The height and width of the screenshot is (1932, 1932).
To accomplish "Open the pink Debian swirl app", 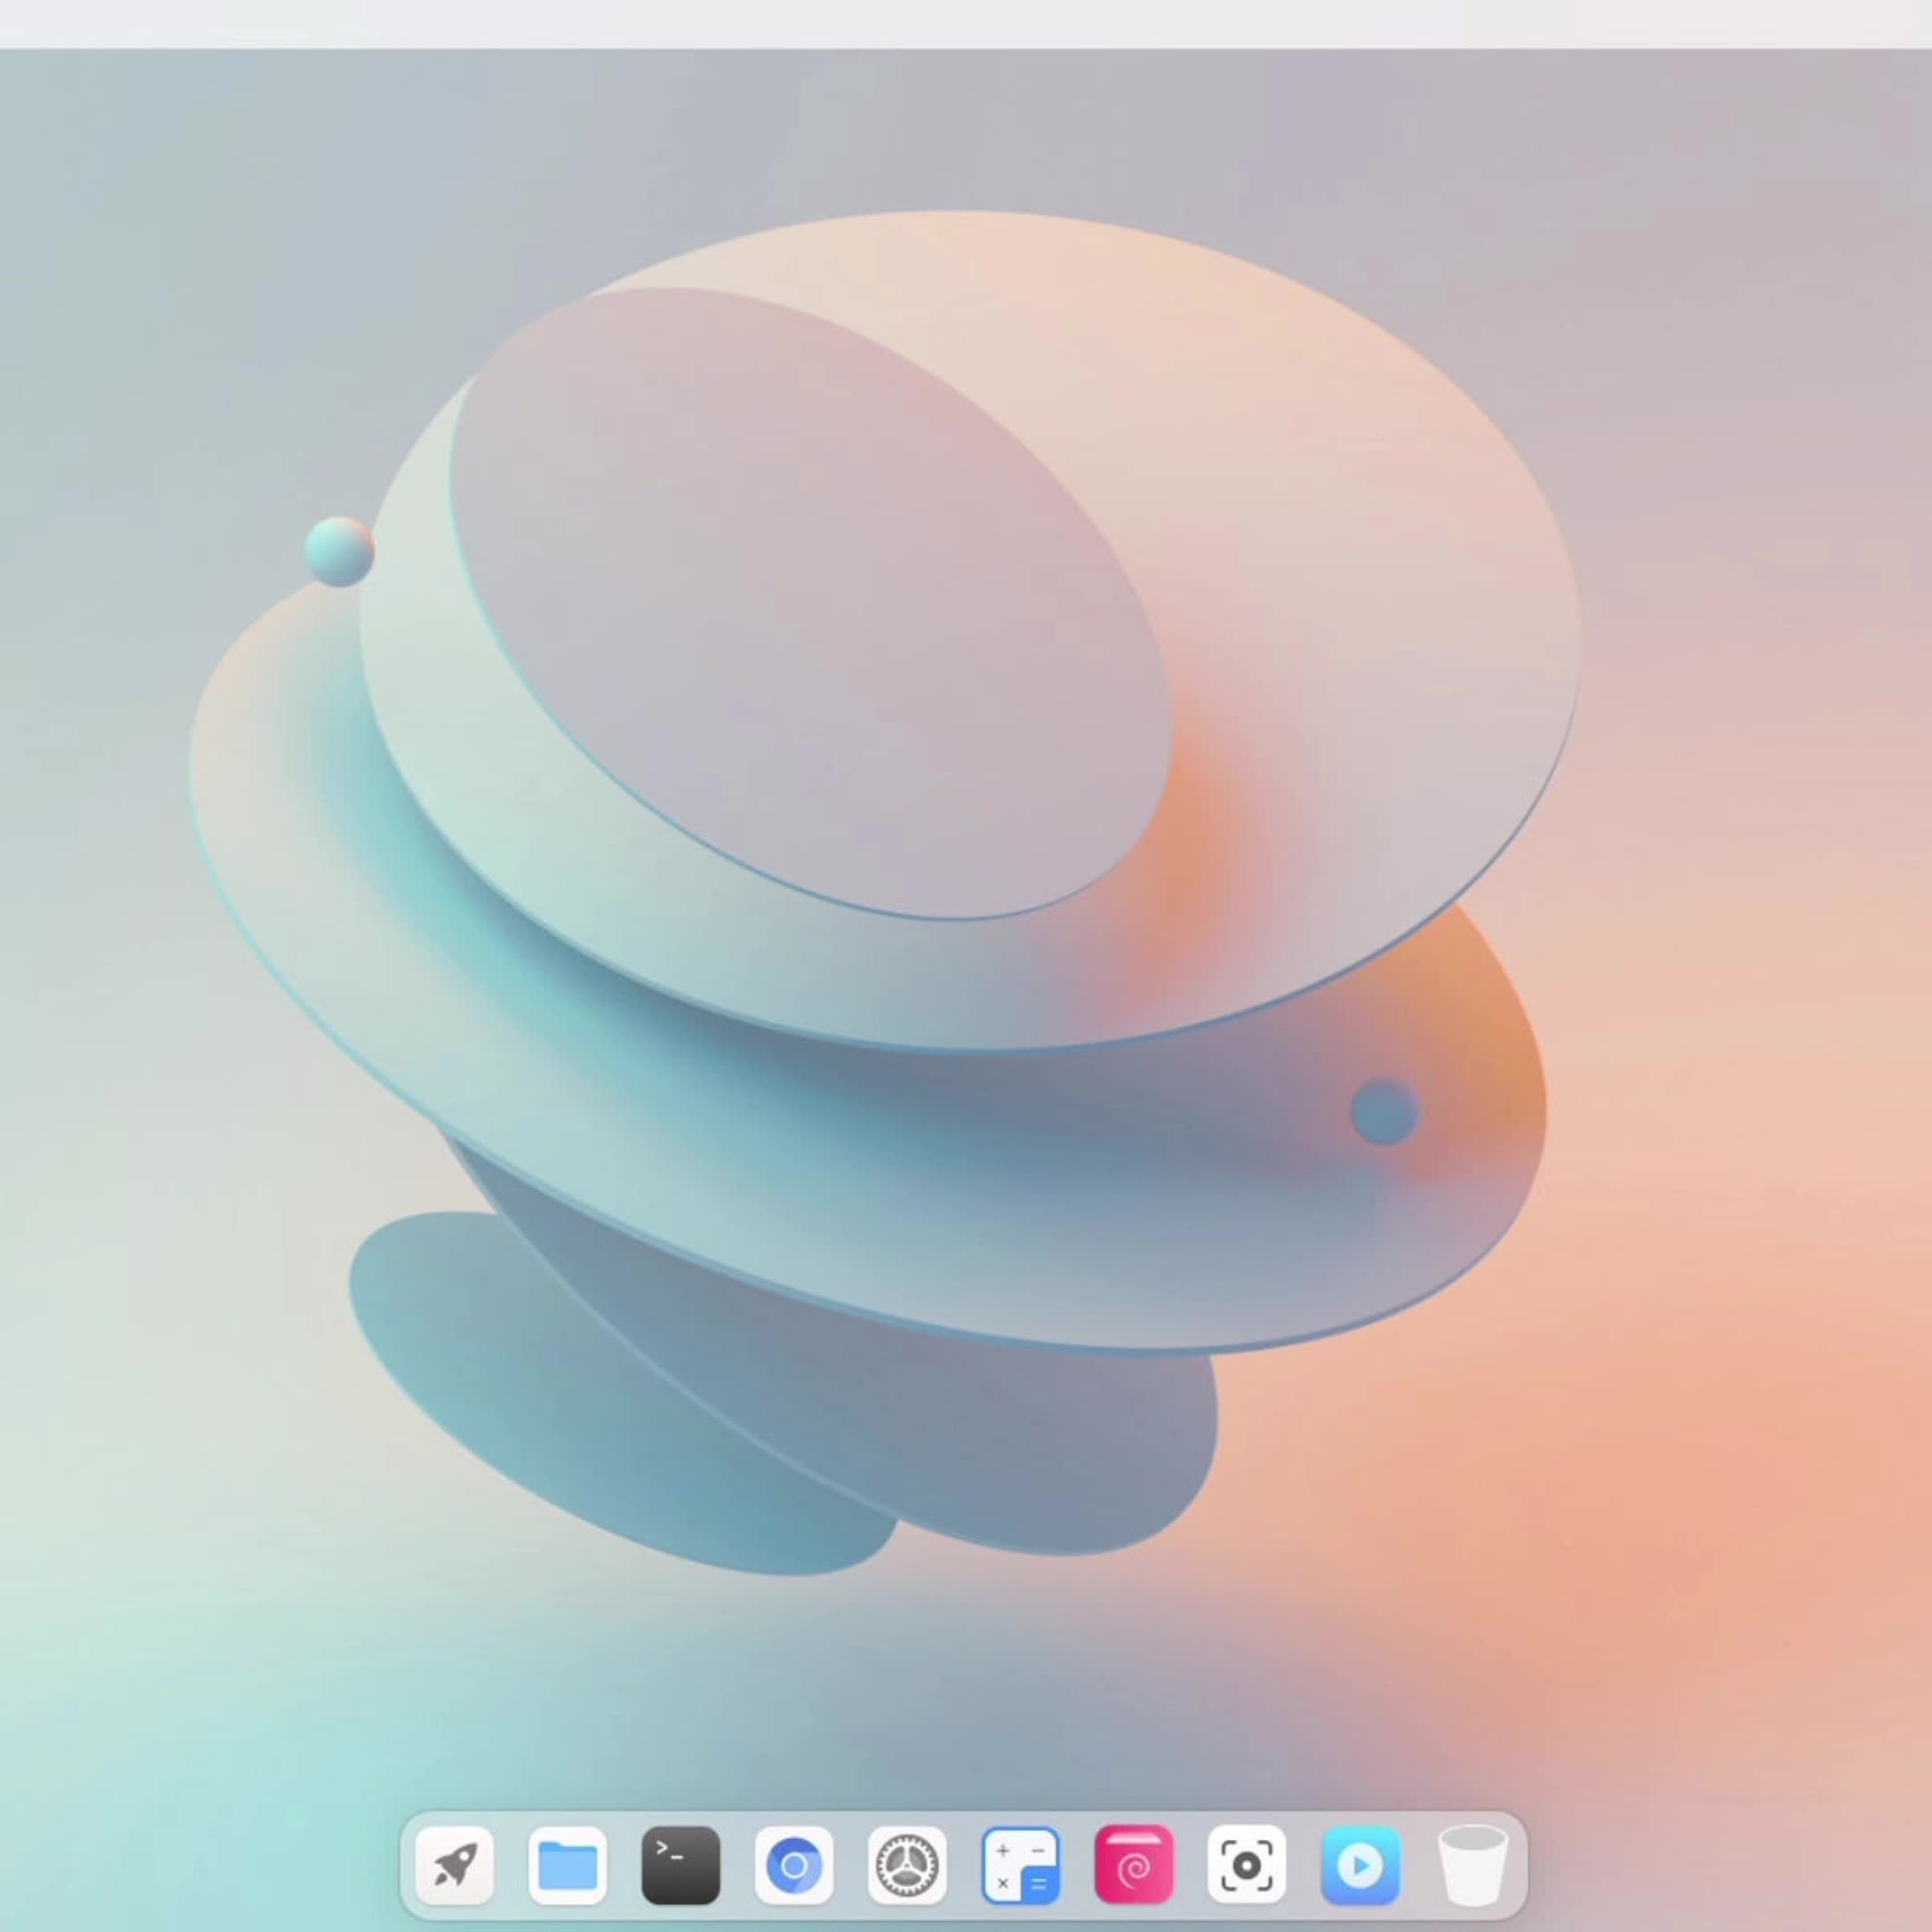I will tap(1133, 1865).
